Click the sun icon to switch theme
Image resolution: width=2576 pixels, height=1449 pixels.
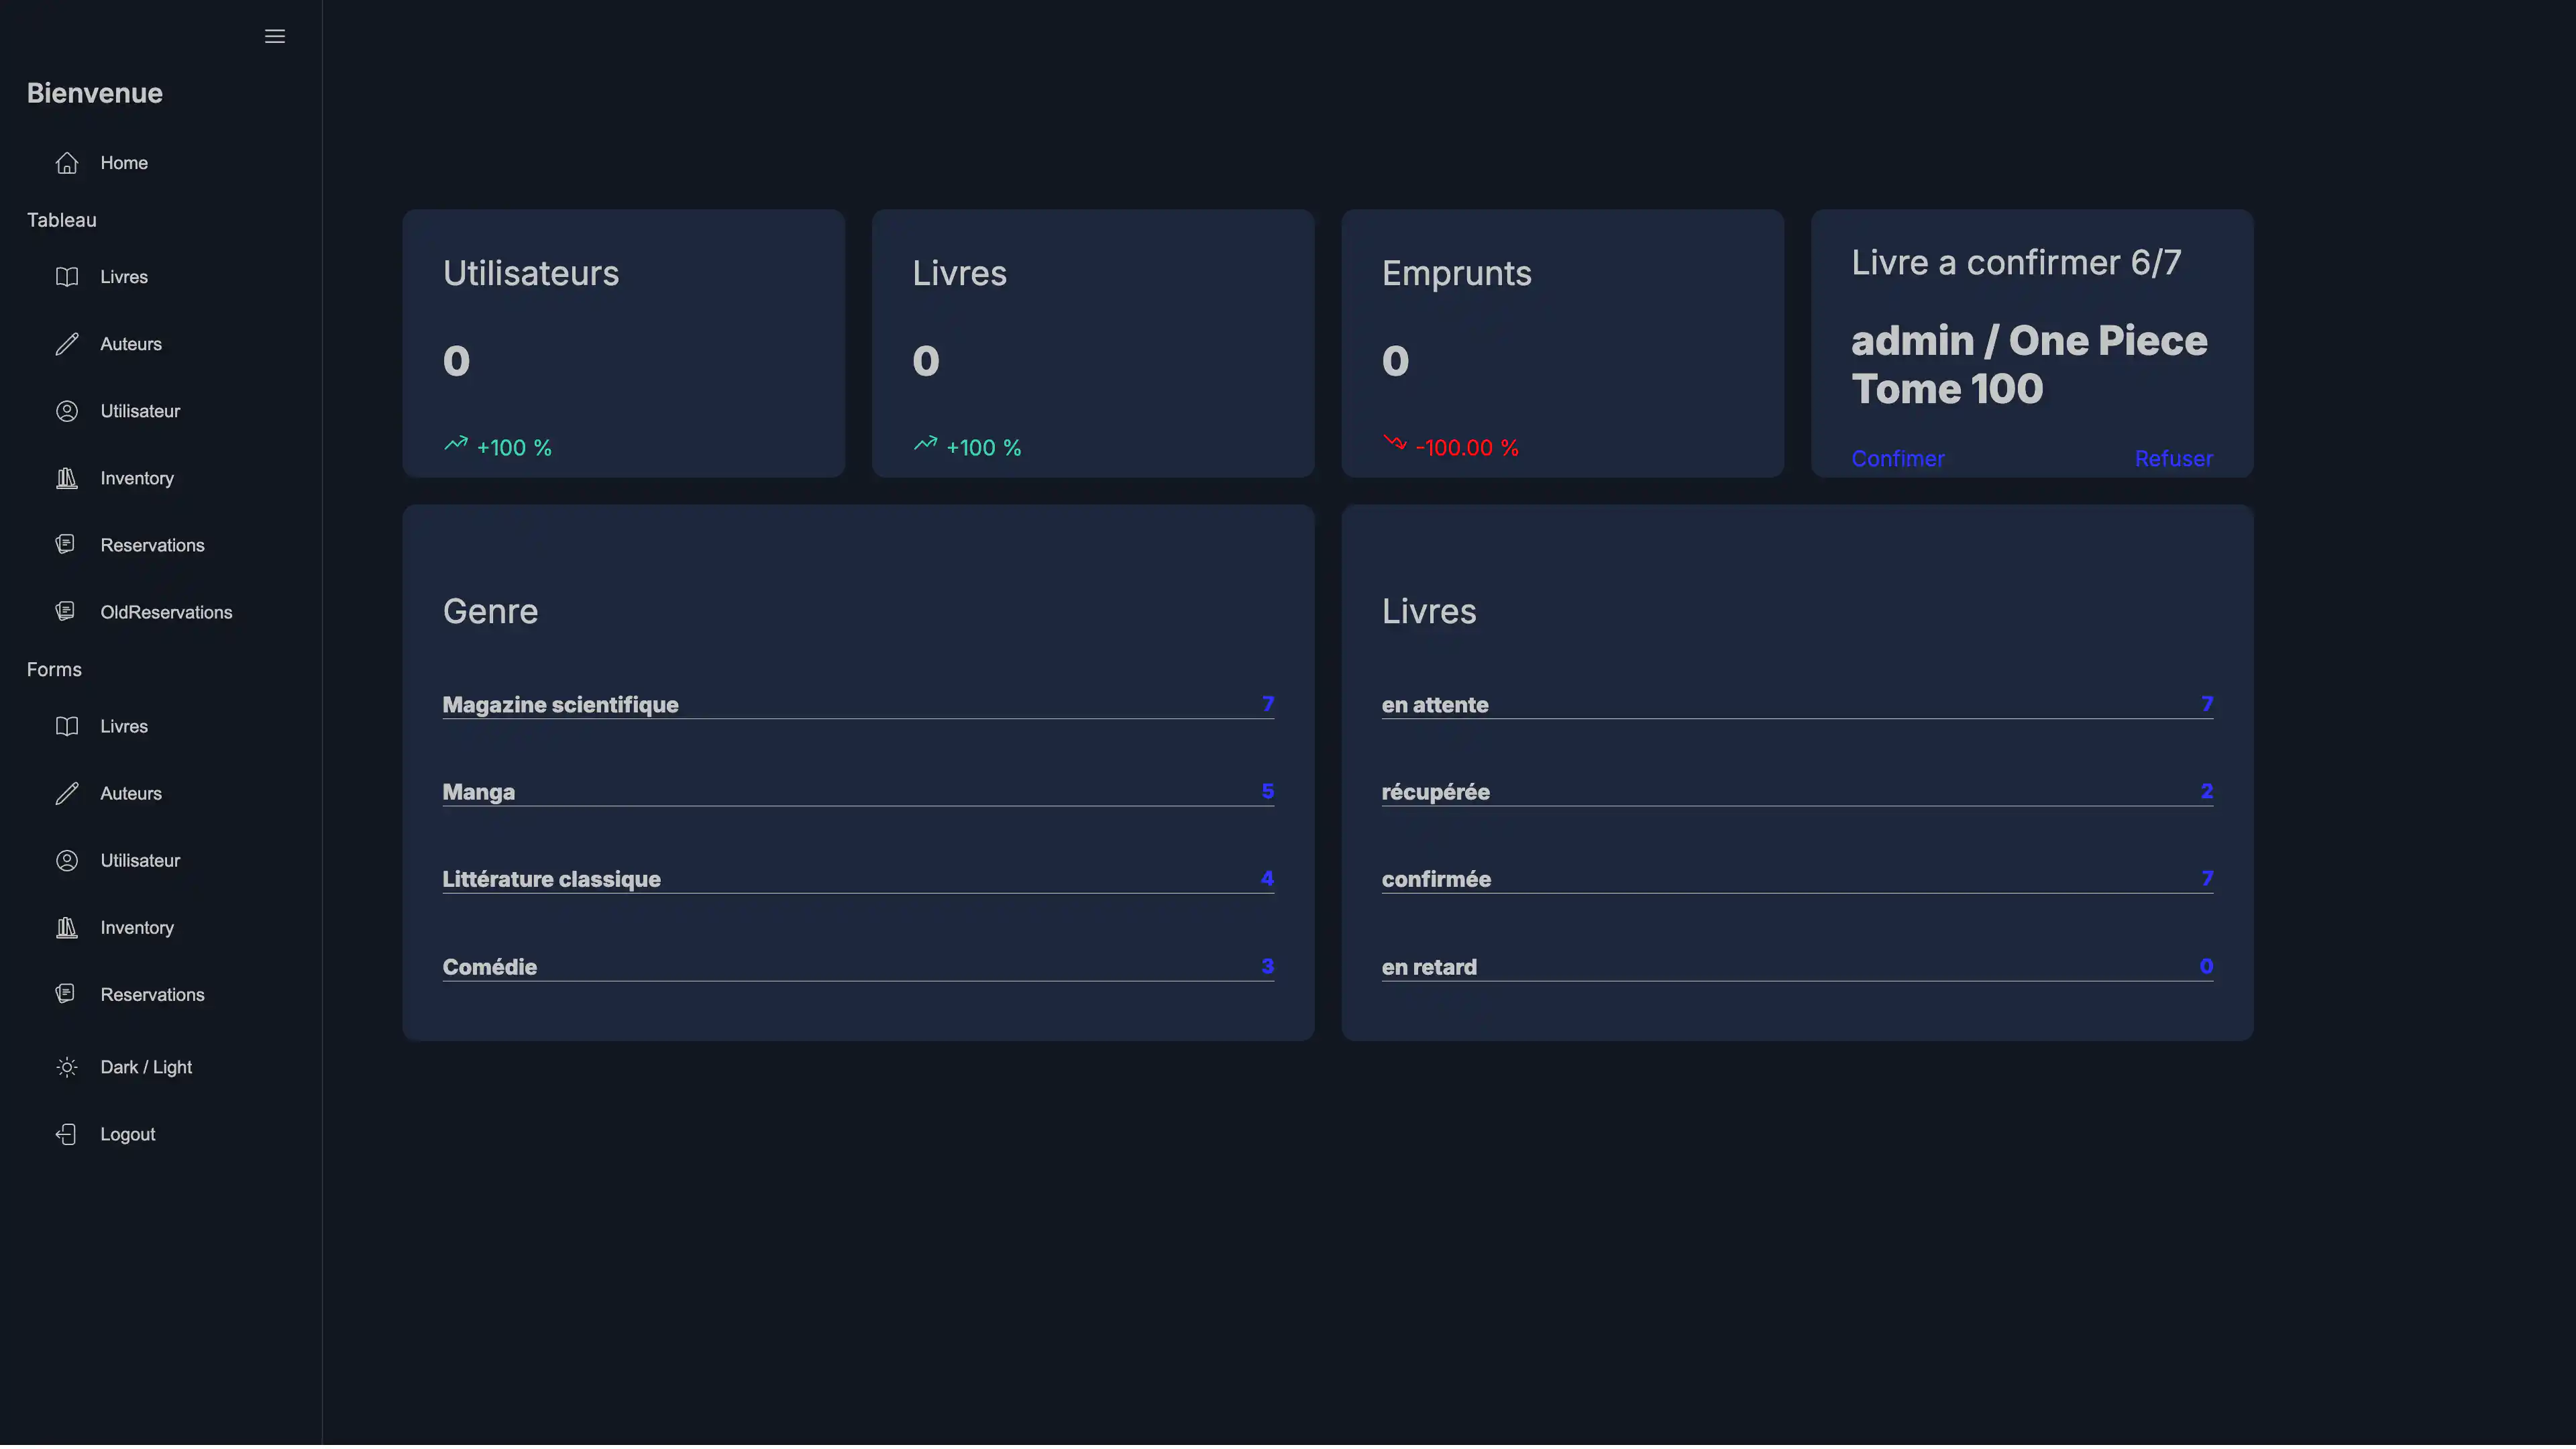tap(66, 1067)
